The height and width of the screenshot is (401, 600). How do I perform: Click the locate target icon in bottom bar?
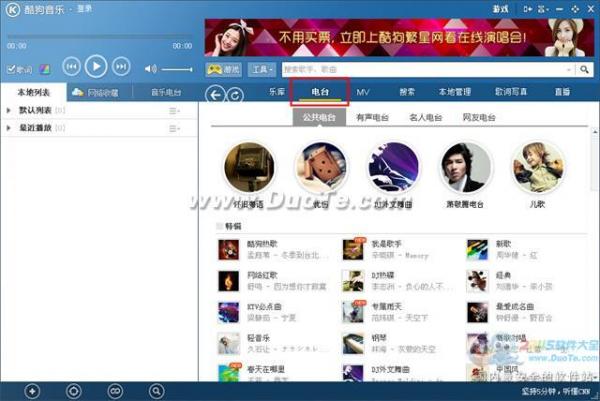[x=73, y=391]
